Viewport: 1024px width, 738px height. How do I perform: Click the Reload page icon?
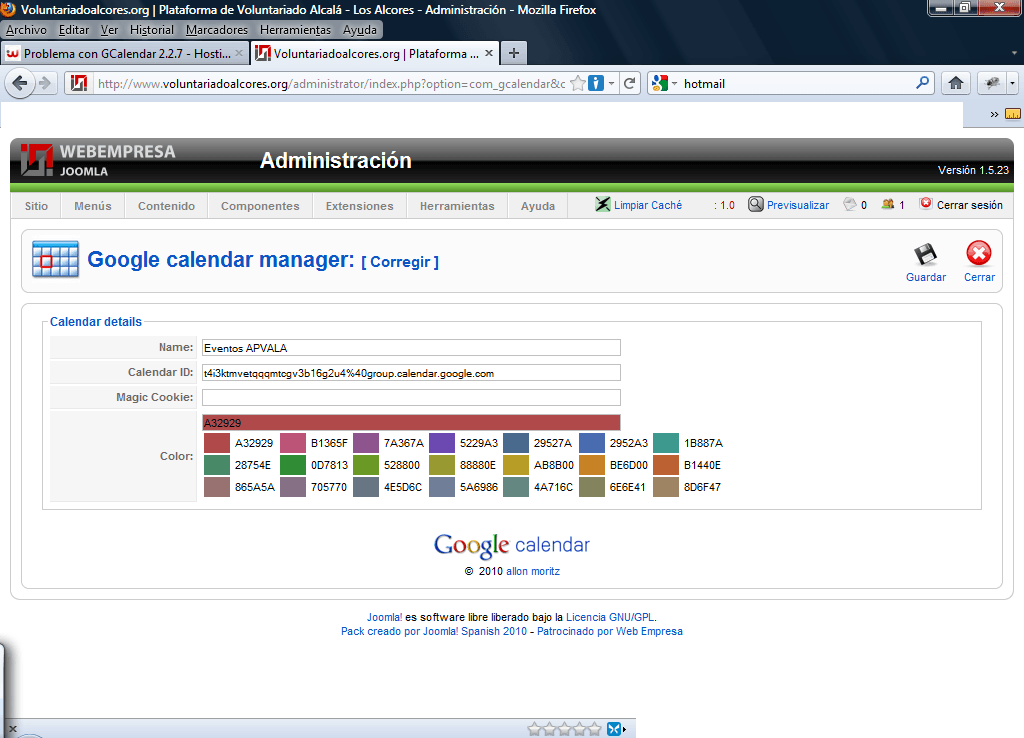point(630,84)
